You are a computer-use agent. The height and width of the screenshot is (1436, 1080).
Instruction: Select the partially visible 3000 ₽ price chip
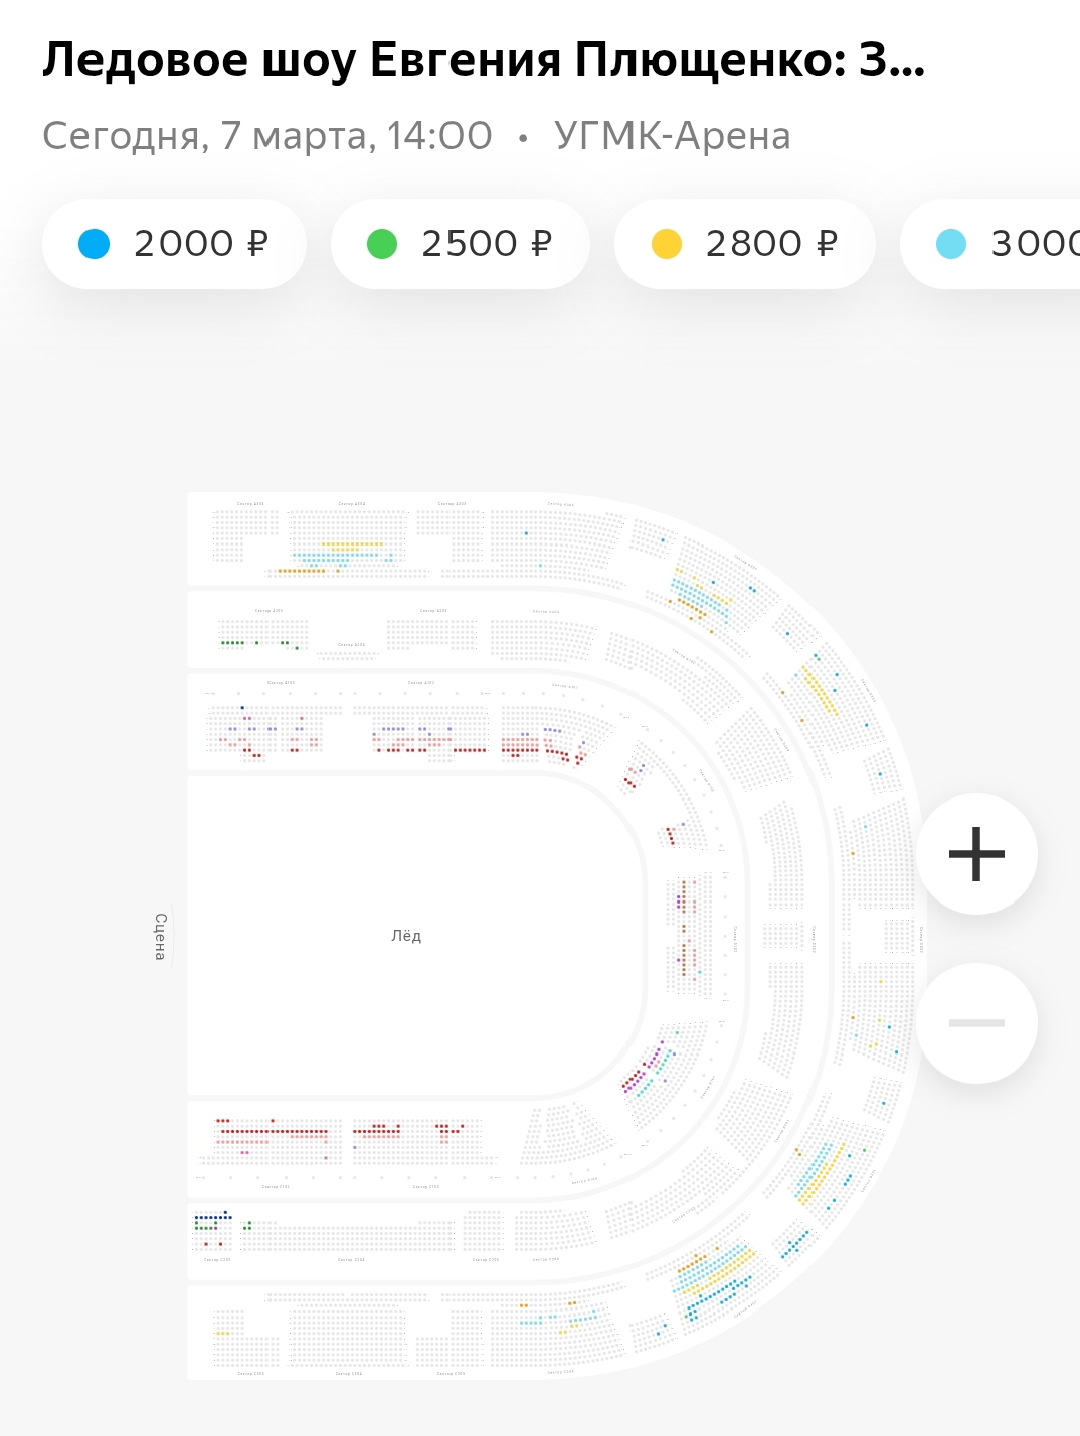1000,244
